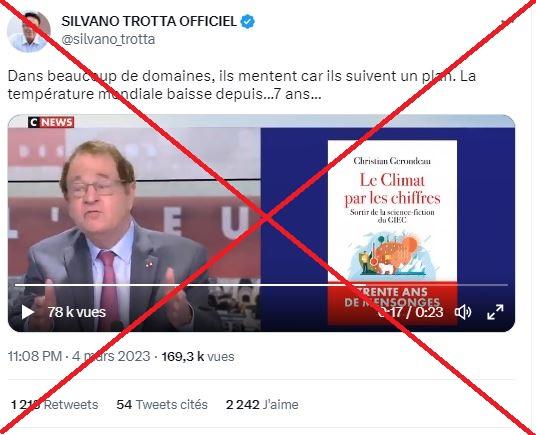Open the SILVANO TROTTA OFFICIEL display name
Viewport: 536px width, 435px height.
point(149,21)
